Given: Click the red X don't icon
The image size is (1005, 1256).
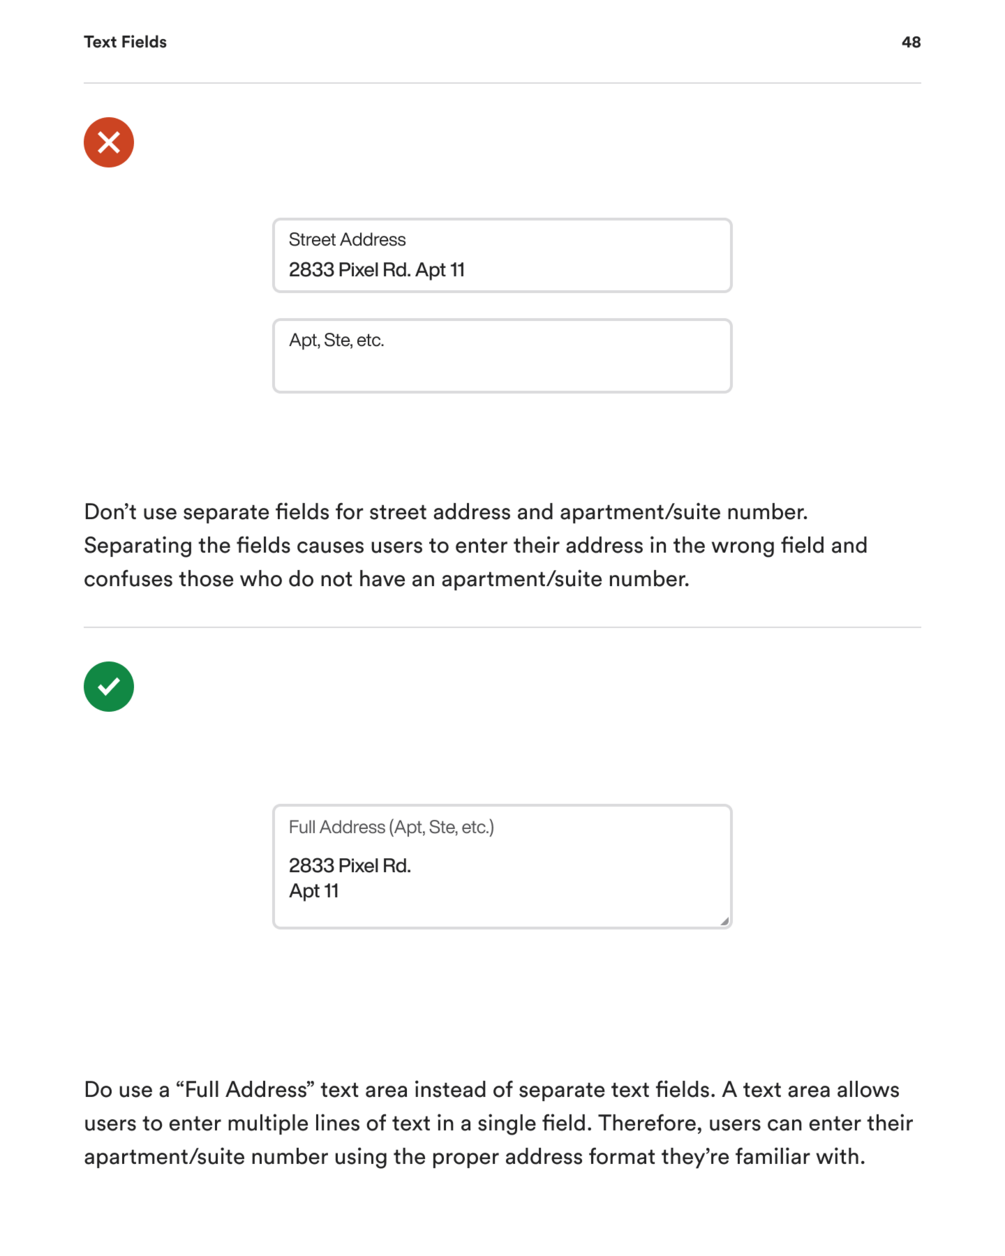Looking at the screenshot, I should pos(109,142).
